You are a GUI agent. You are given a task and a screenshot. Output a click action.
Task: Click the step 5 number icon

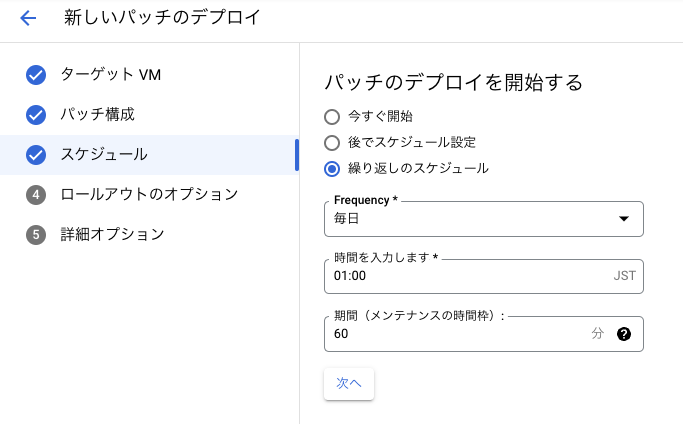coord(36,235)
